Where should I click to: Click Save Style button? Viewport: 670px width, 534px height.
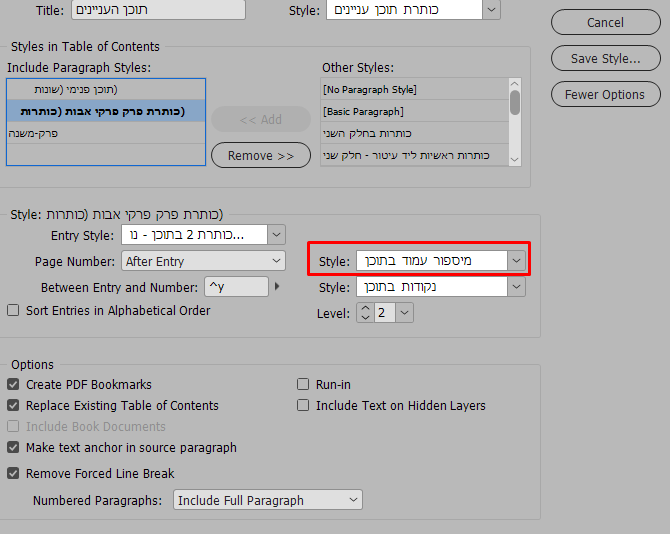(x=605, y=58)
